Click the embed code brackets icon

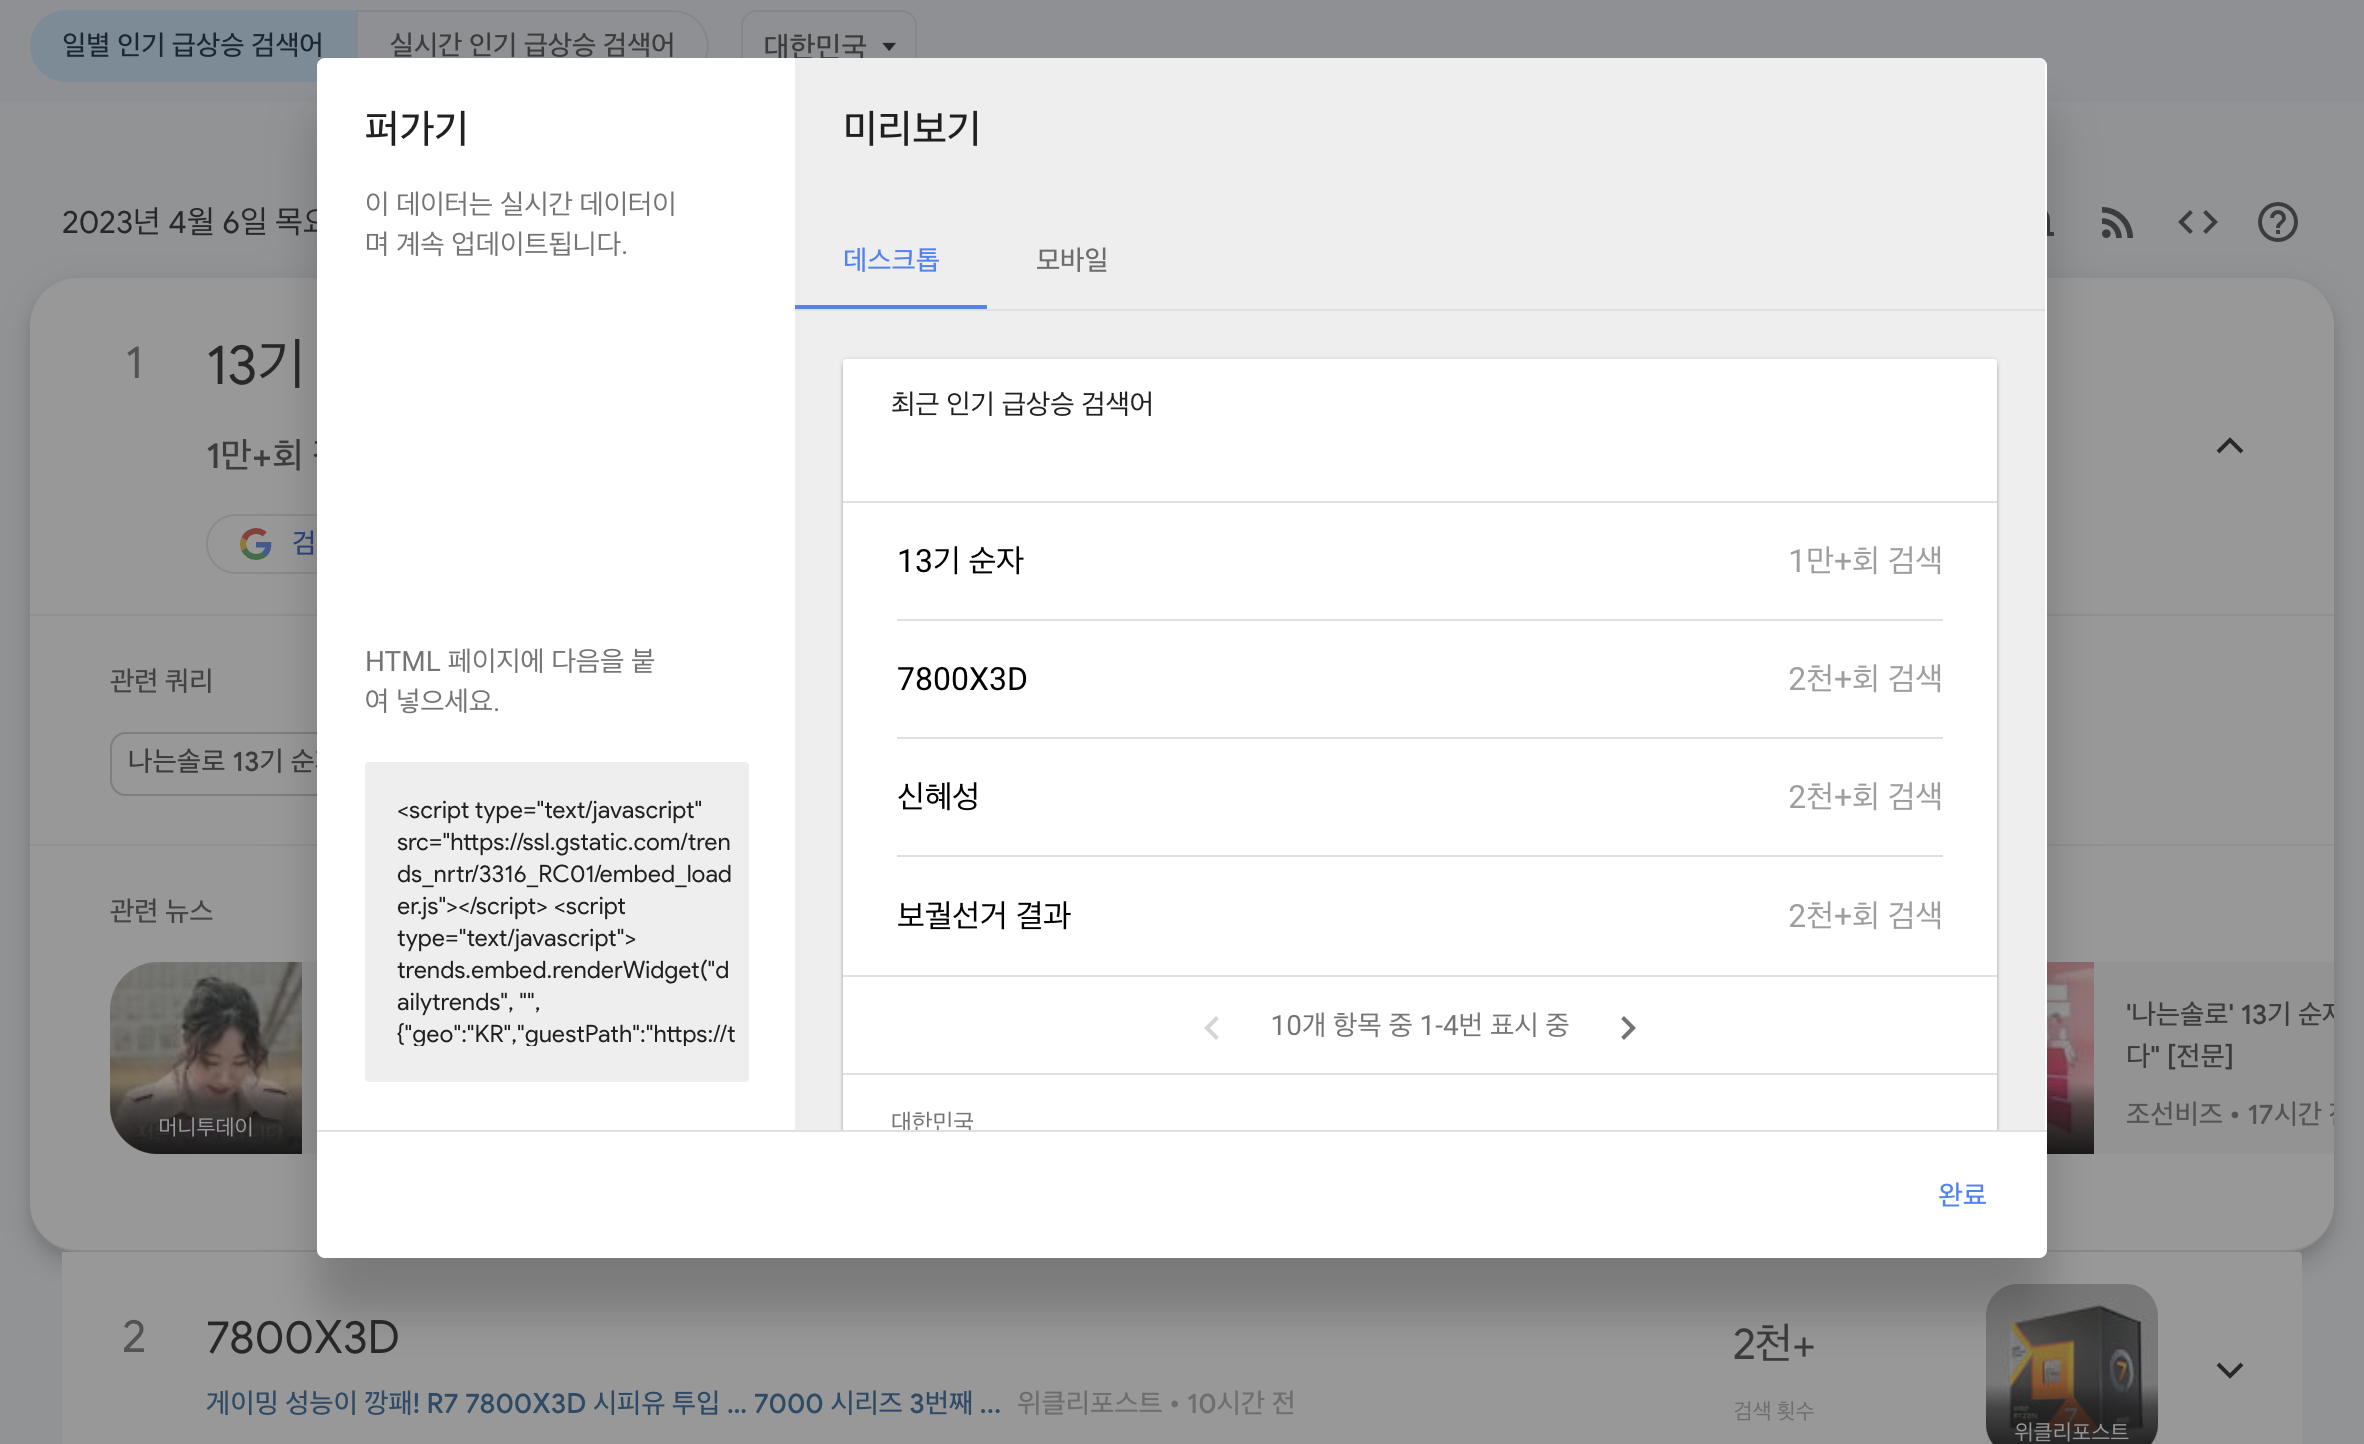click(2197, 222)
